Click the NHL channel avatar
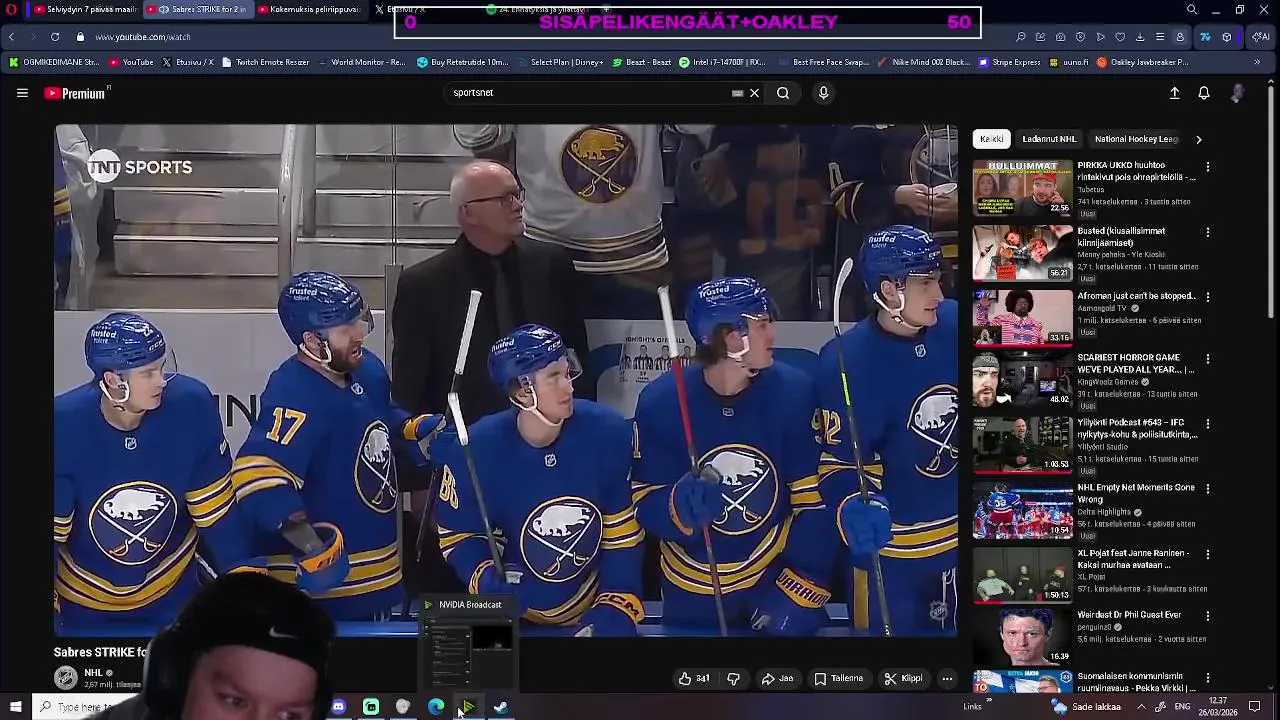 click(x=66, y=678)
